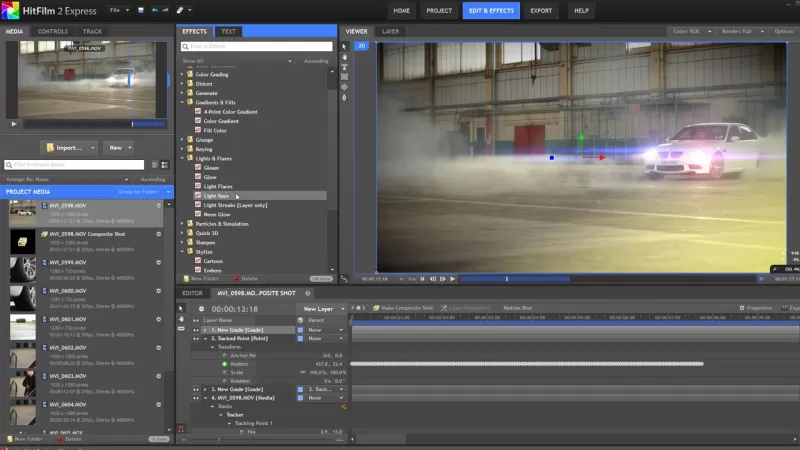Select the arrow Select tool in viewer
This screenshot has height=450, width=800.
345,46
